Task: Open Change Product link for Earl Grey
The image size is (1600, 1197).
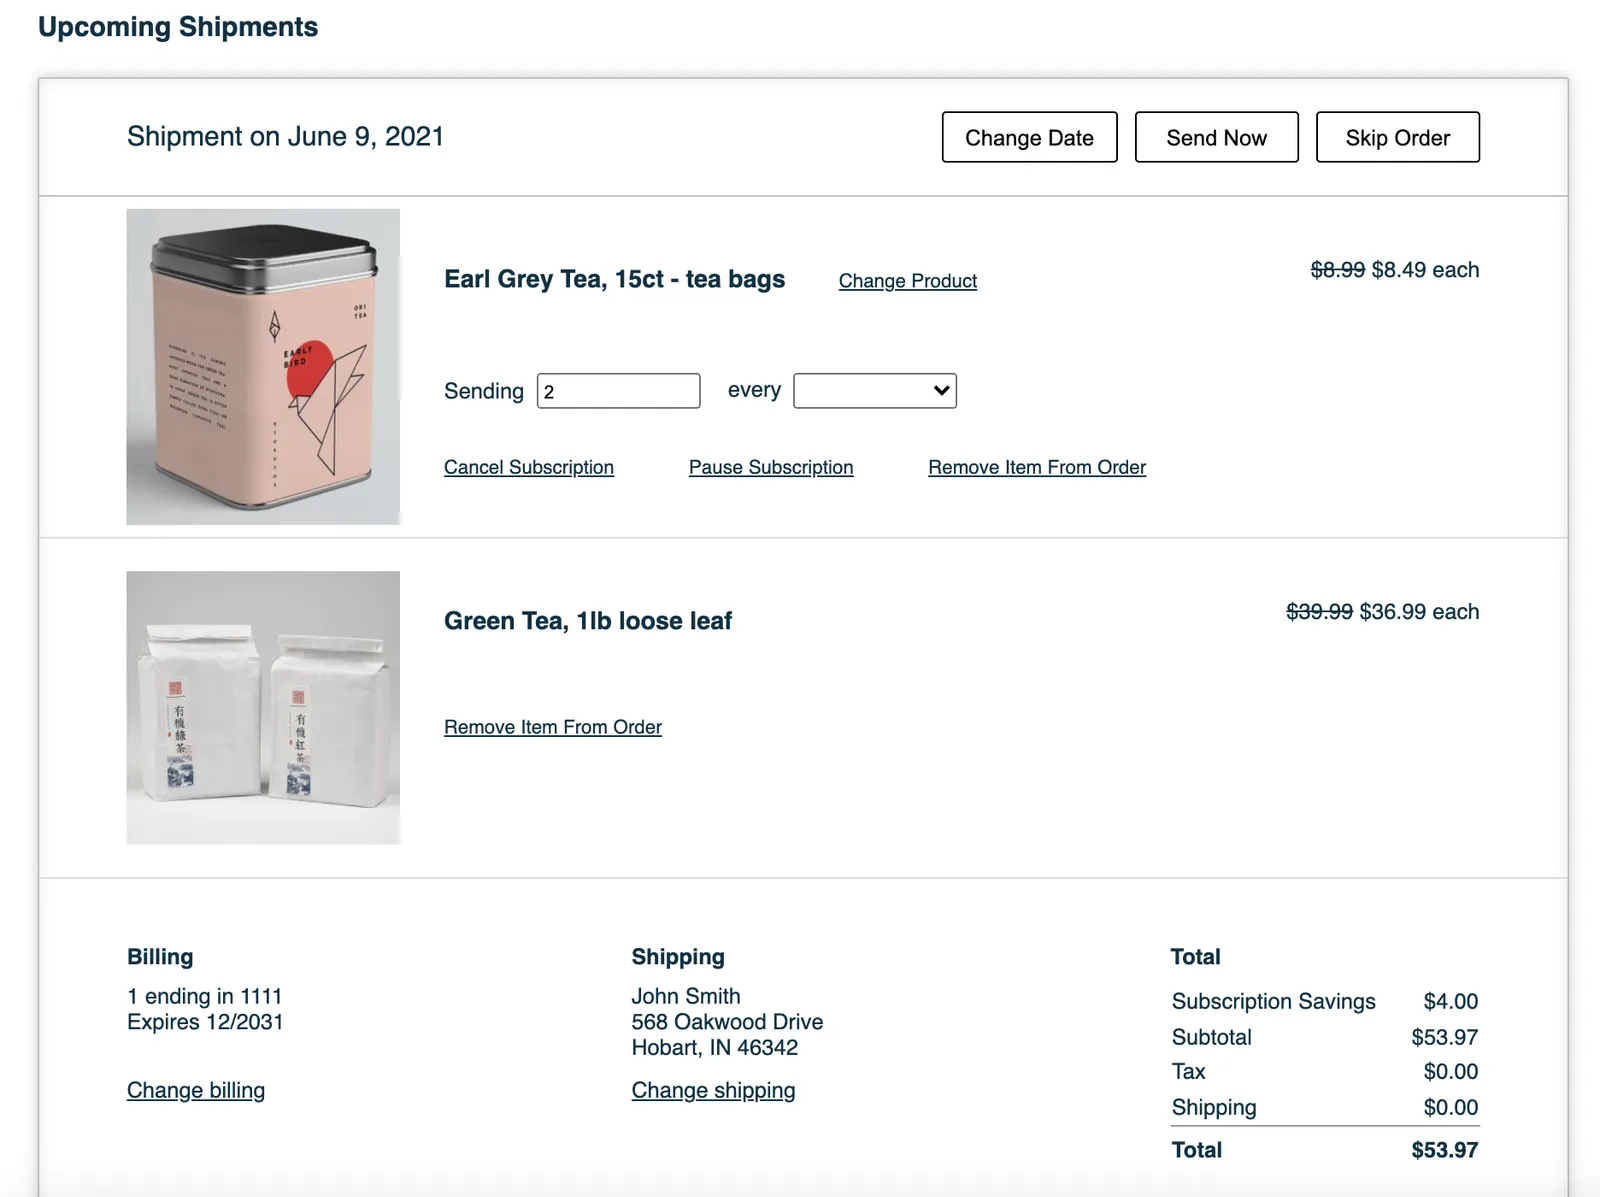Action: click(907, 281)
